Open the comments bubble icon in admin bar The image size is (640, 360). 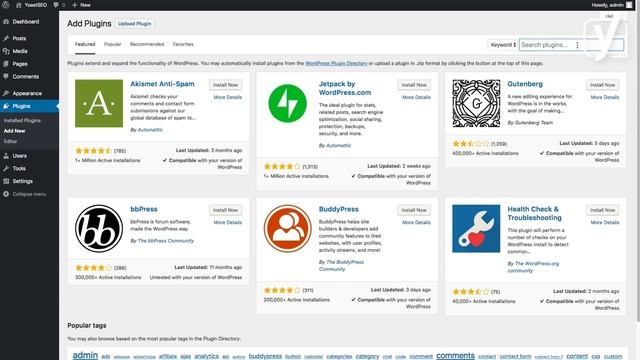(56, 5)
